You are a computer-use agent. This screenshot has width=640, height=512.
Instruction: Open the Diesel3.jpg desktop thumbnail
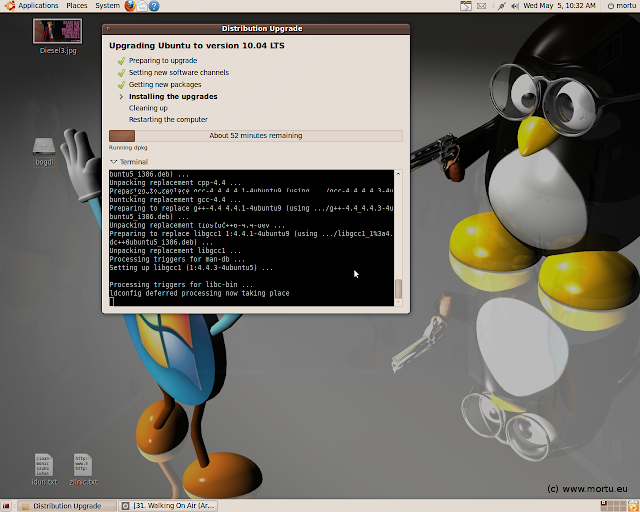(58, 31)
